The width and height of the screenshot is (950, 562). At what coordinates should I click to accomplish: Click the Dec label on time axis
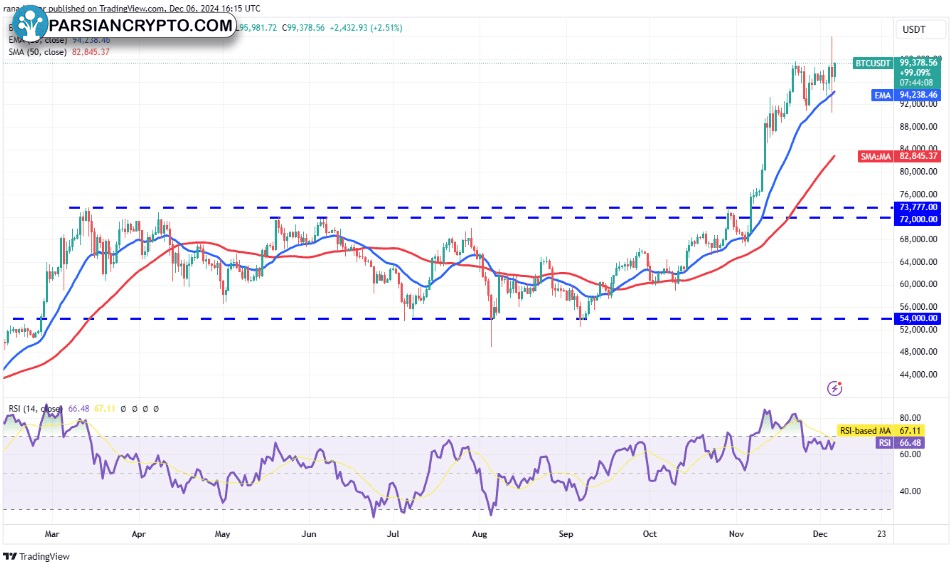point(820,534)
